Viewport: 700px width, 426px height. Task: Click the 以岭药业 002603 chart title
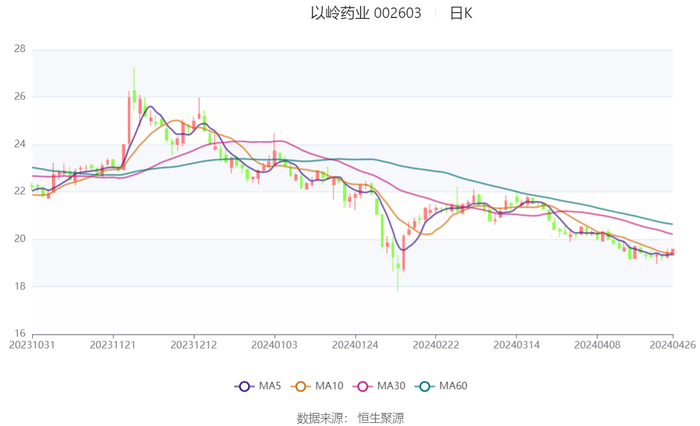365,14
